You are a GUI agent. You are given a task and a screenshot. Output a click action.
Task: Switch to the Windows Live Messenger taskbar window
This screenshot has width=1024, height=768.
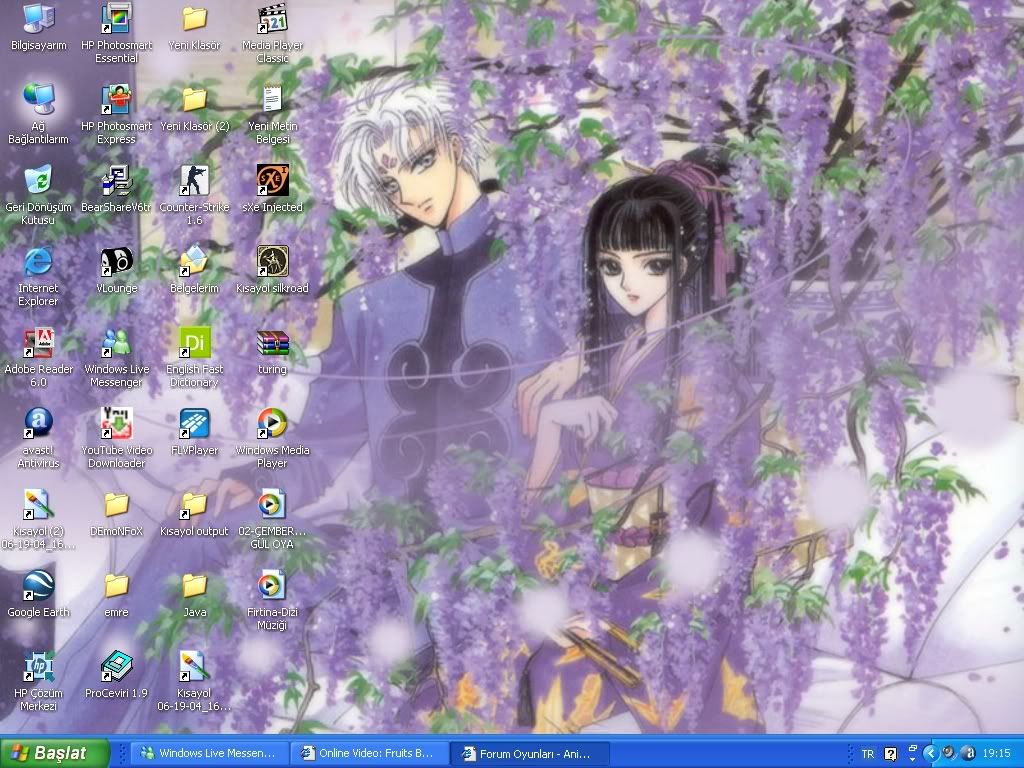point(209,754)
